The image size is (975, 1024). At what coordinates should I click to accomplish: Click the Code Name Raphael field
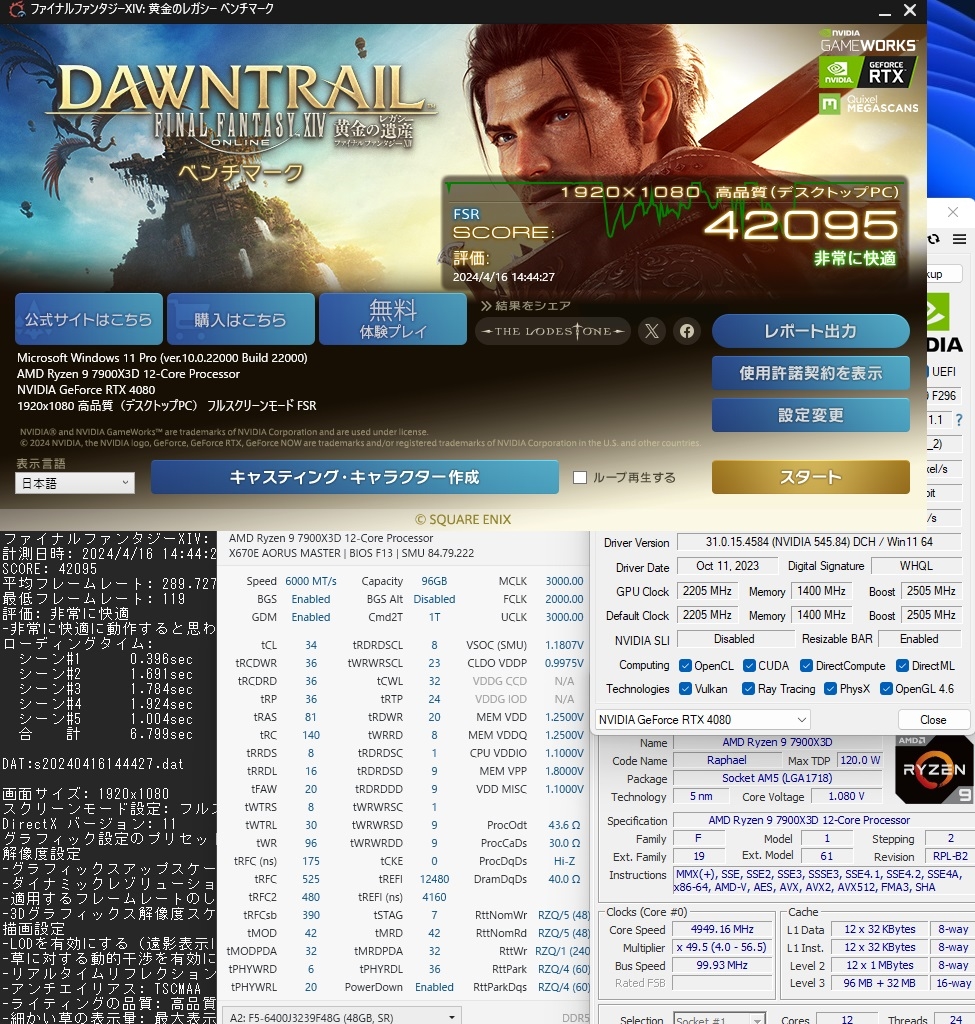[726, 760]
